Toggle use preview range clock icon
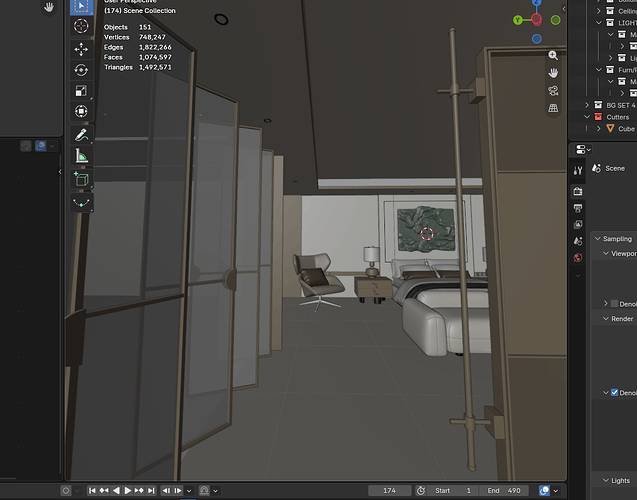637x500 pixels. pos(421,490)
